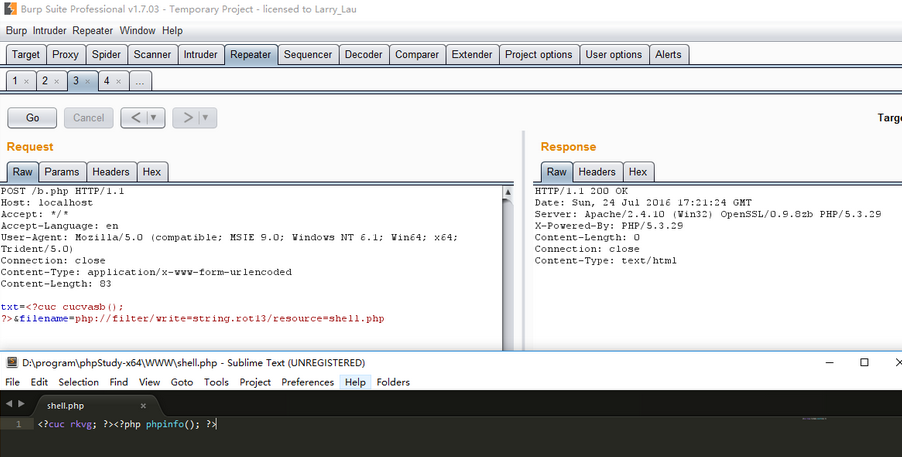The image size is (902, 457).
Task: Open Sublime Text File menu
Action: (x=13, y=382)
